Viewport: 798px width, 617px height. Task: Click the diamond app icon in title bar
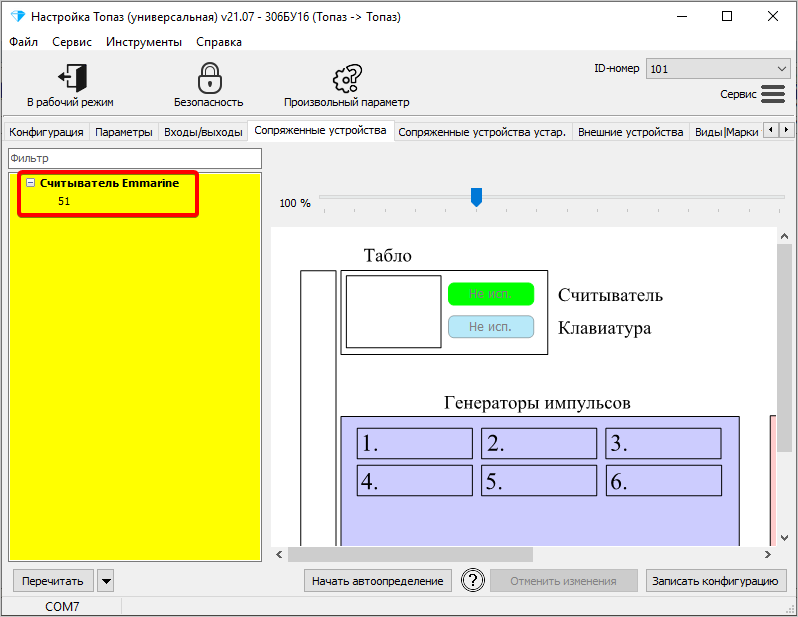tap(18, 17)
